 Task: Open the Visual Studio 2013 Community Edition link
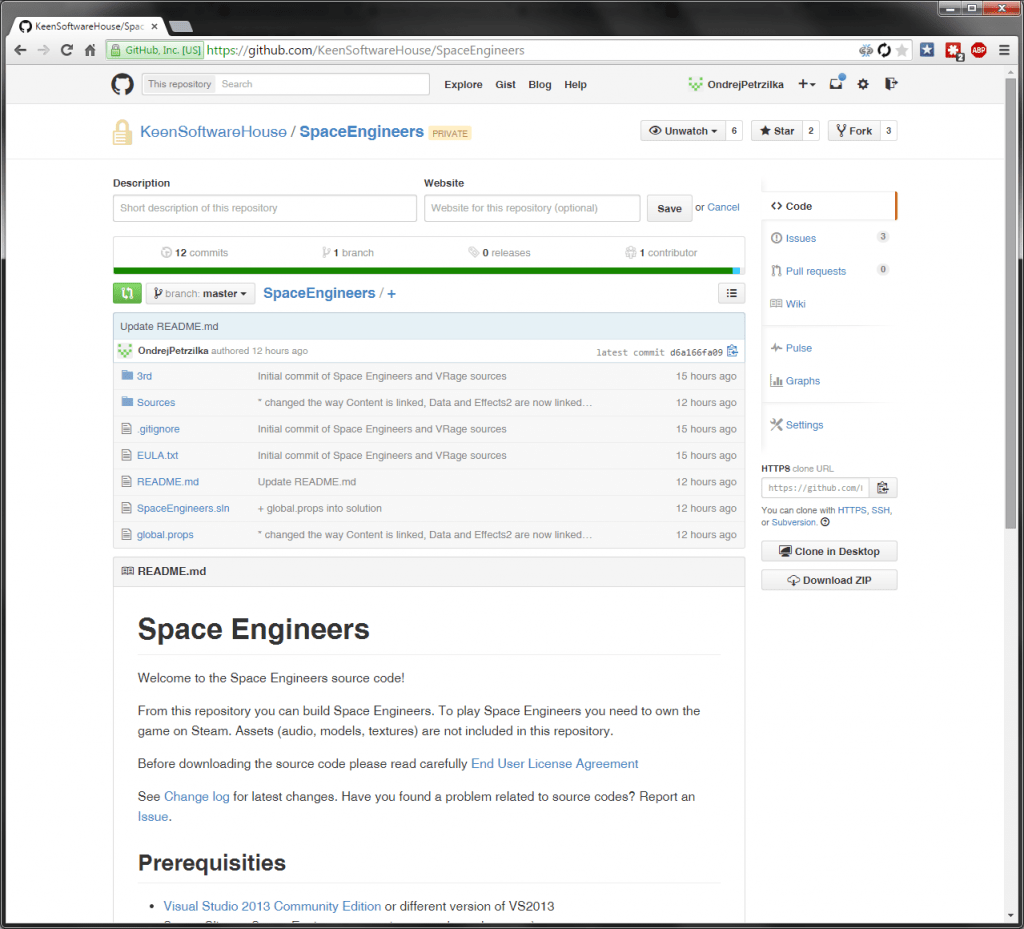(272, 907)
